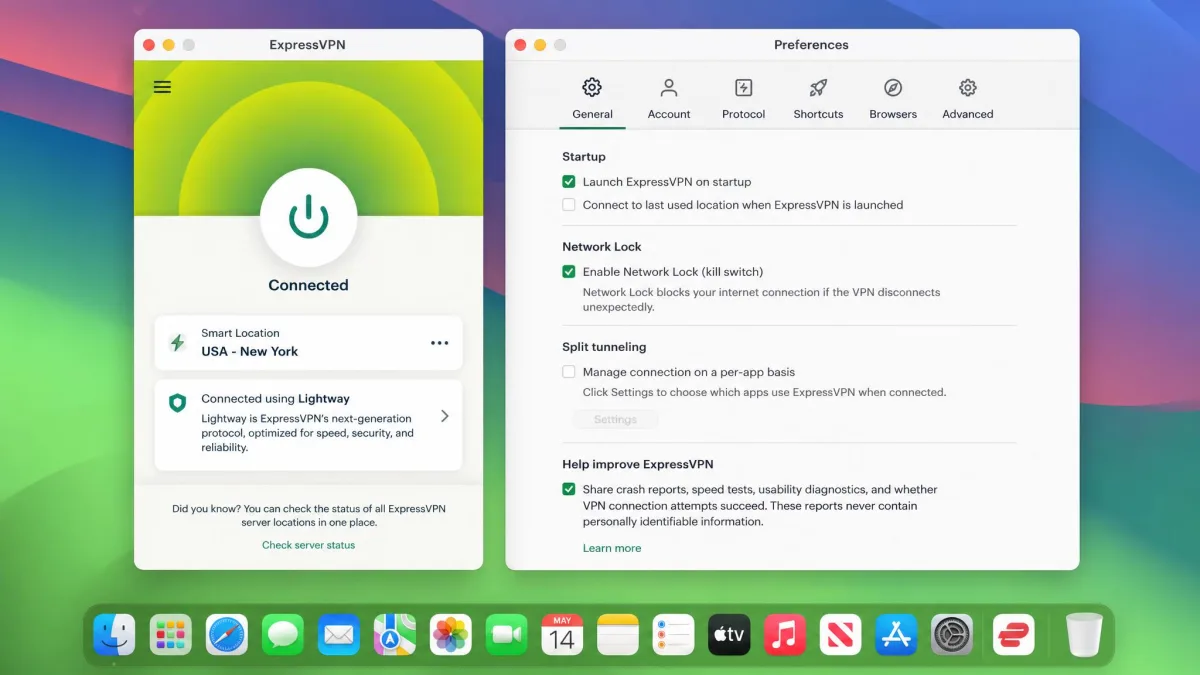Open Notes from the dock
The width and height of the screenshot is (1200, 675).
[618, 634]
